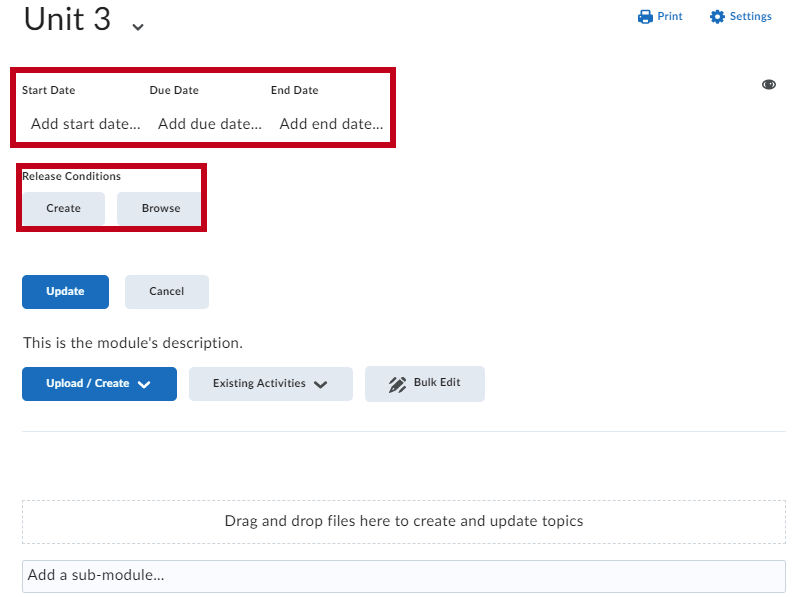Click the Due Date label

coord(174,90)
